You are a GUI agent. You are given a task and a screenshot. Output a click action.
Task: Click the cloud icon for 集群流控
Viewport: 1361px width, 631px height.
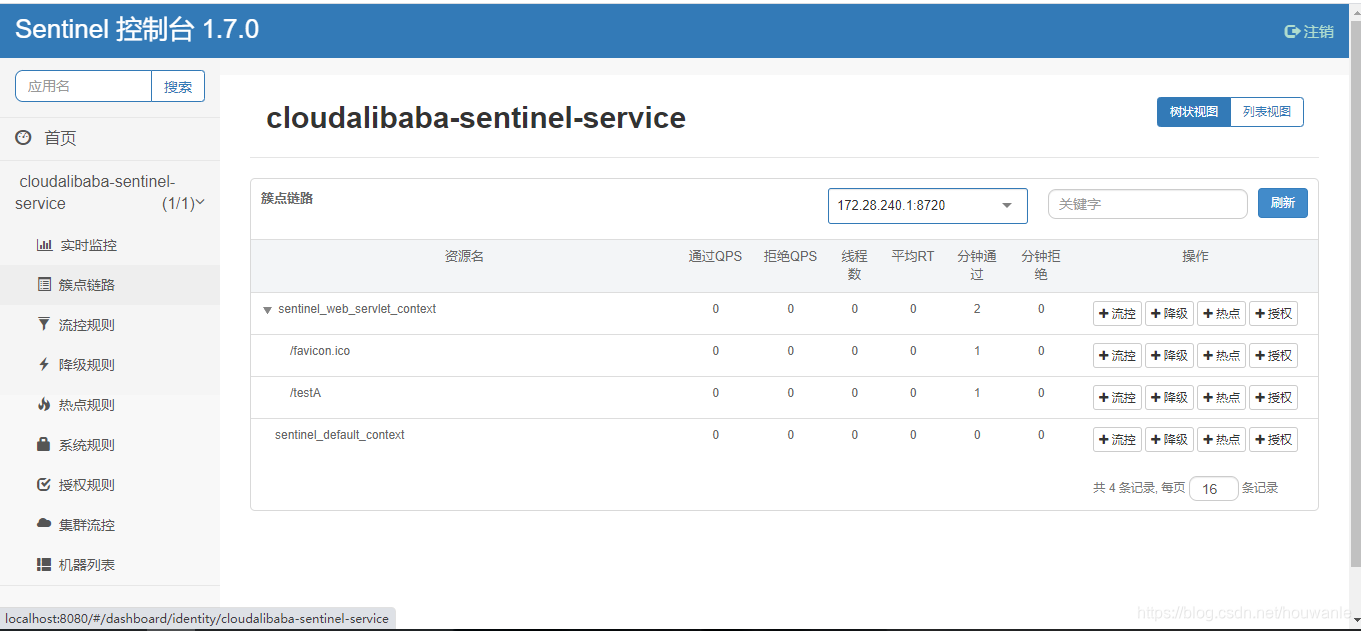point(44,524)
